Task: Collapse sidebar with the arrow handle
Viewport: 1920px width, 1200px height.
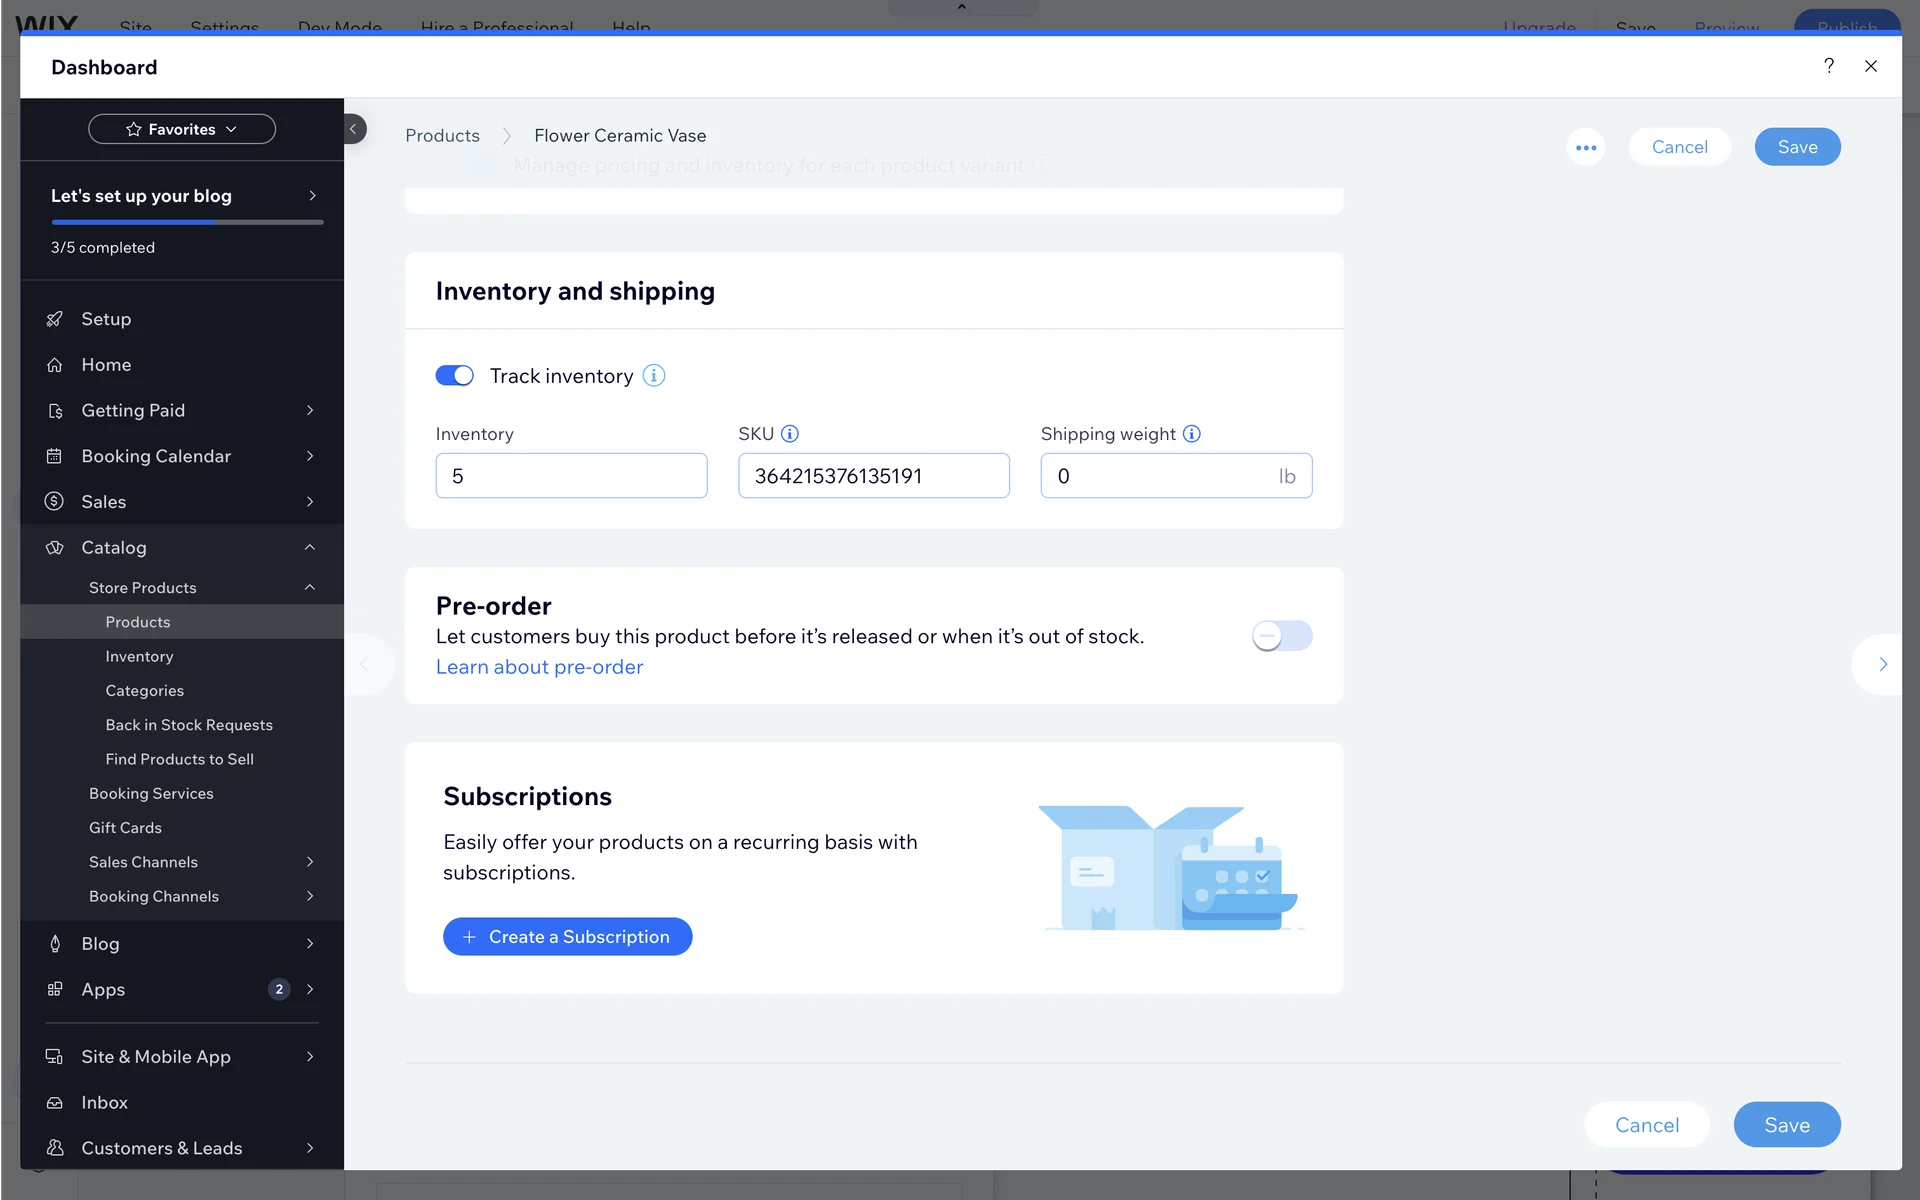Action: pos(353,129)
